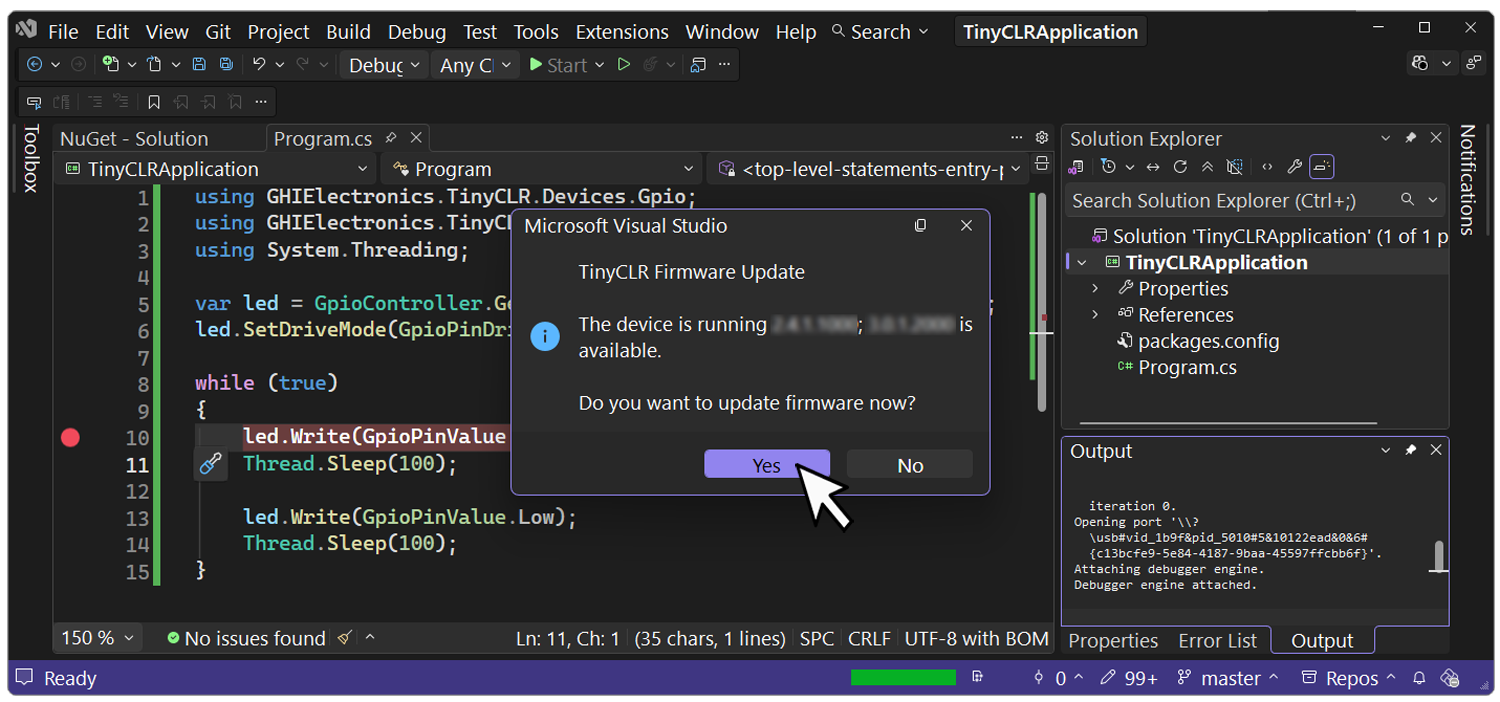Open the Start button dropdown arrow
Screen dimensions: 1500x702
600,65
